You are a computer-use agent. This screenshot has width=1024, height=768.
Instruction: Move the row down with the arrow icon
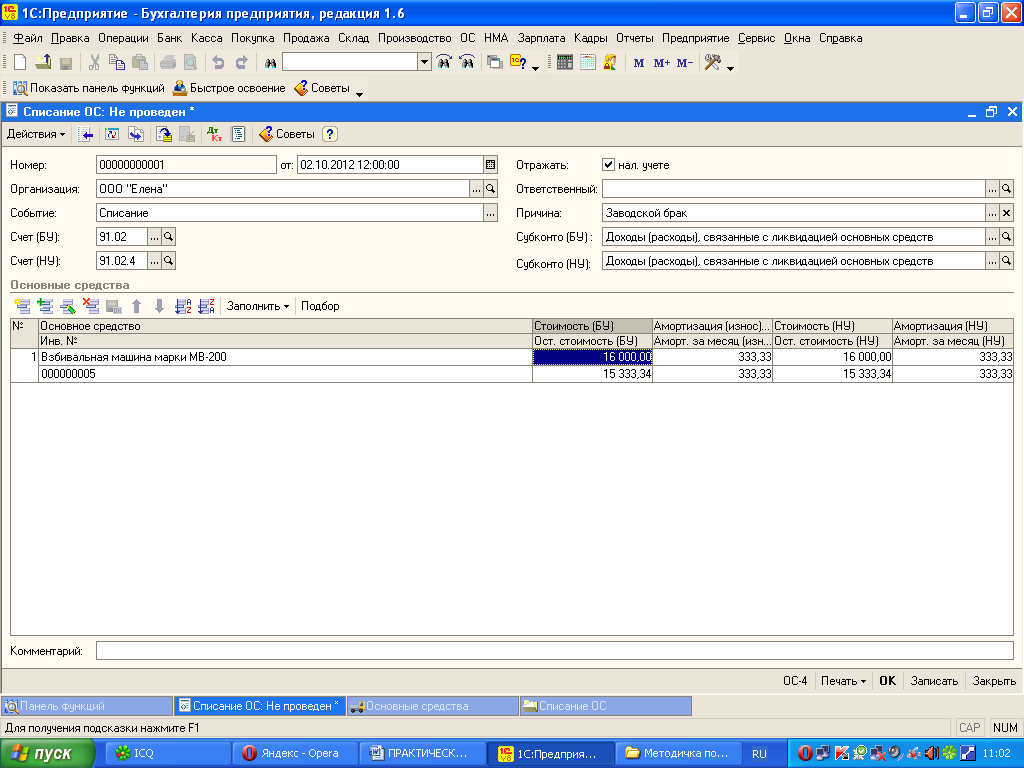click(159, 306)
